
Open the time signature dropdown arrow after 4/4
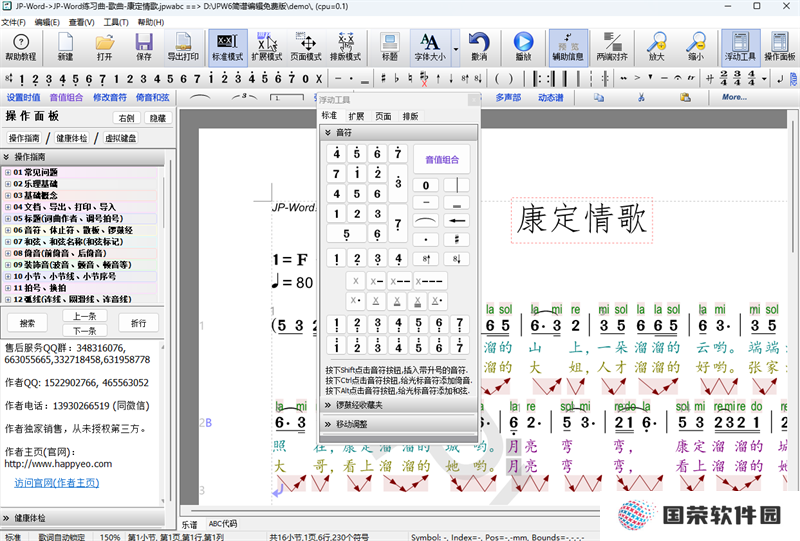(x=764, y=79)
